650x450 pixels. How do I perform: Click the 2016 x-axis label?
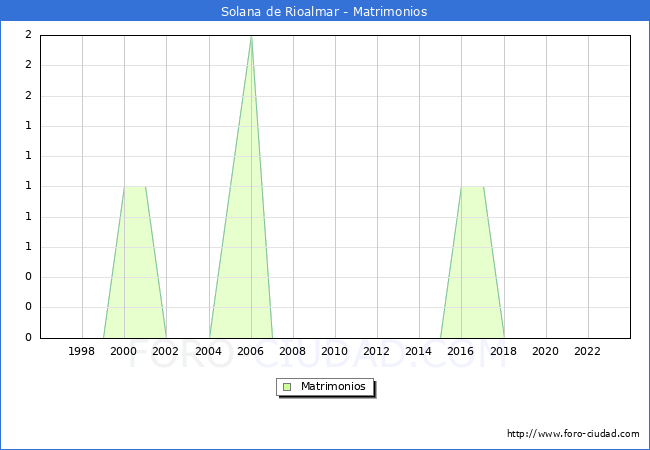[x=461, y=351]
